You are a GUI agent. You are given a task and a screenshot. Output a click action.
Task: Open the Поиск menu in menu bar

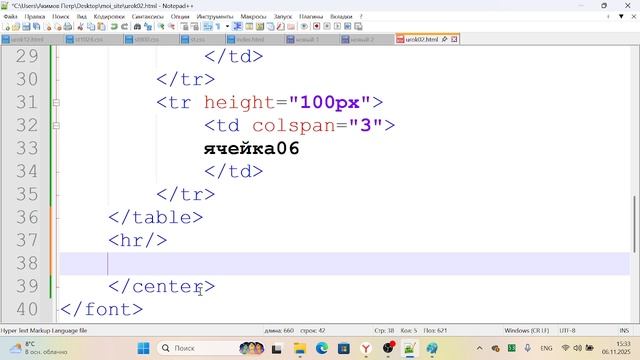[x=61, y=16]
